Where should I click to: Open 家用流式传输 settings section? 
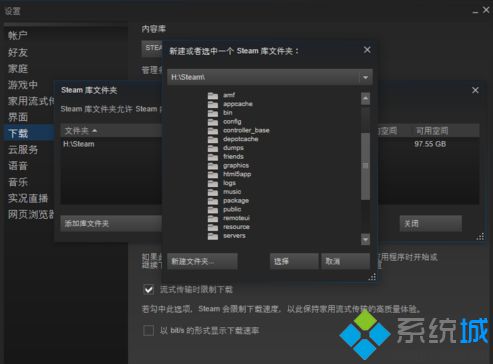coord(31,101)
